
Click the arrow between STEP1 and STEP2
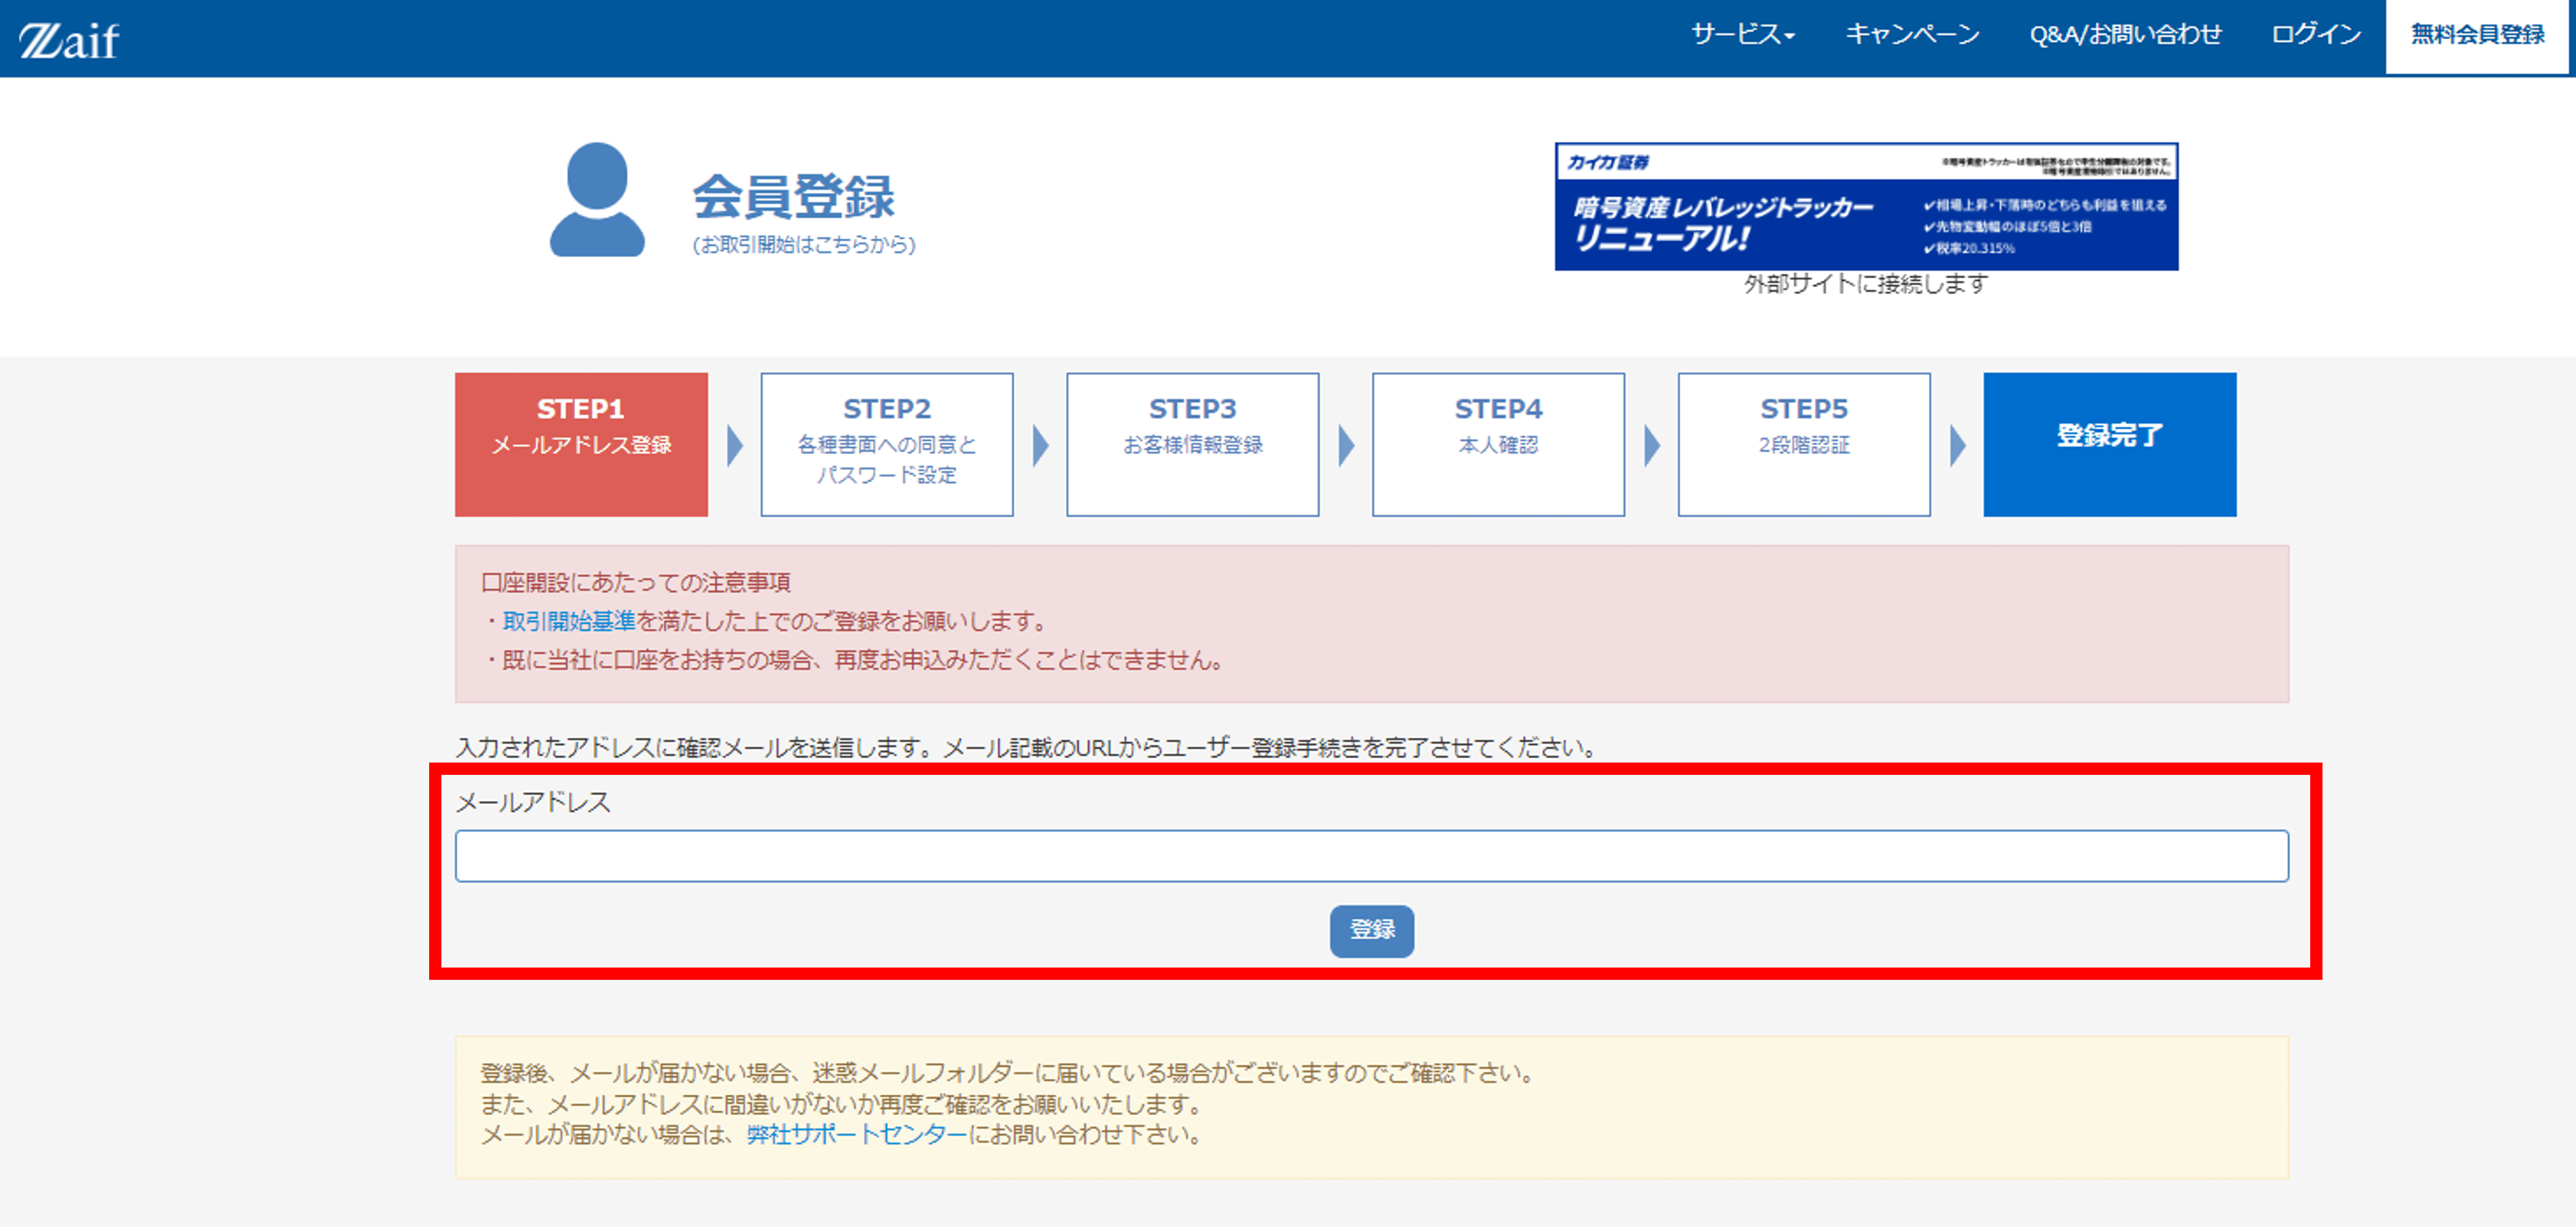[735, 446]
